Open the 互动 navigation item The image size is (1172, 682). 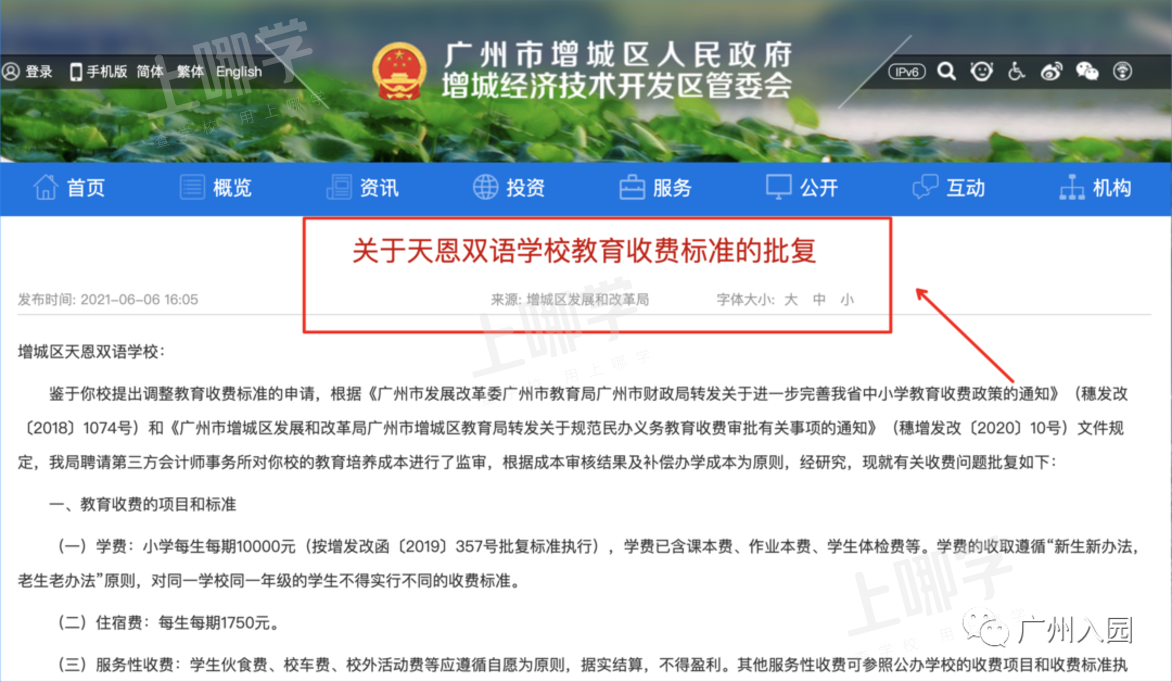tap(949, 188)
